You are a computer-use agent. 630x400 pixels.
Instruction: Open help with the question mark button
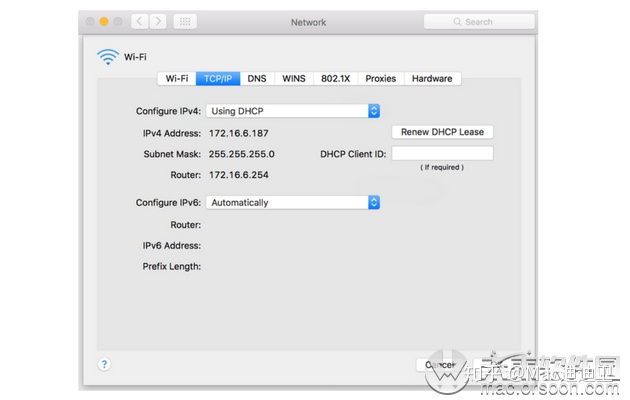(104, 364)
